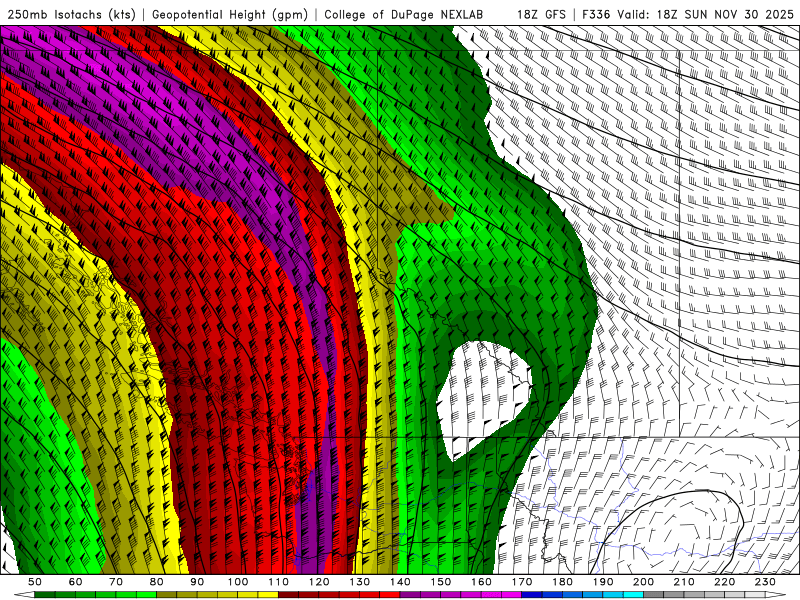Click the 'College of DuPage NEXLAB' label
800x600 pixels.
pos(404,14)
